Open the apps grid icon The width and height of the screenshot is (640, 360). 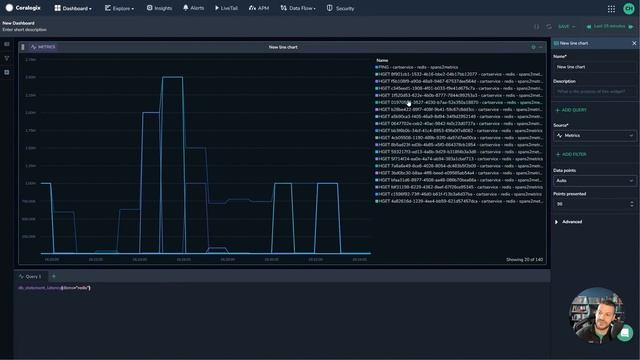tap(611, 9)
